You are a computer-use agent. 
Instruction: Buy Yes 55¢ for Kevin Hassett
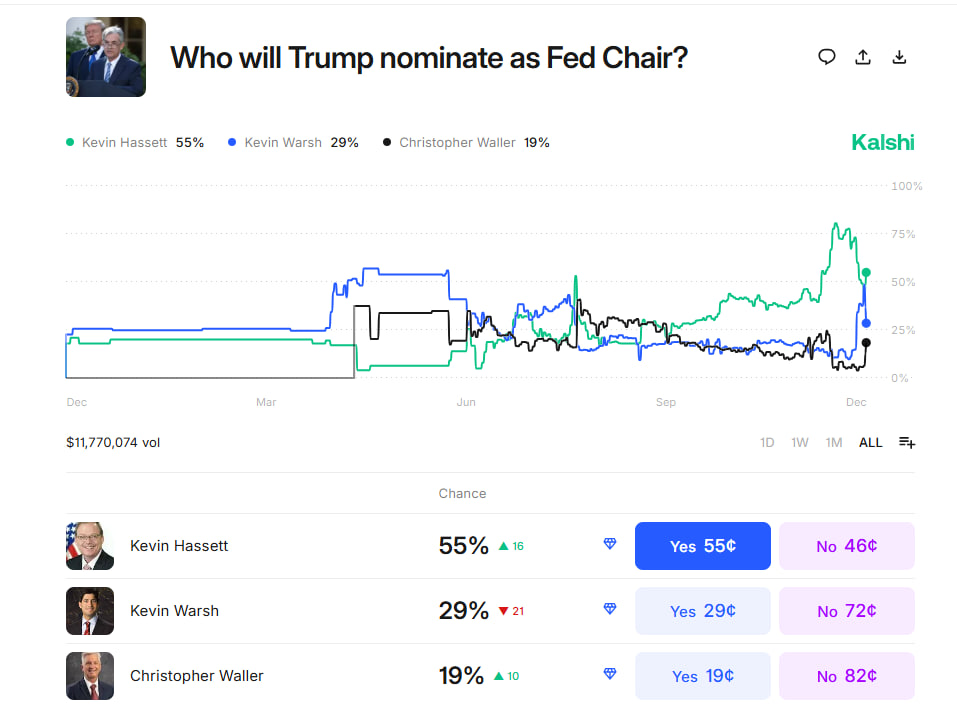tap(702, 546)
